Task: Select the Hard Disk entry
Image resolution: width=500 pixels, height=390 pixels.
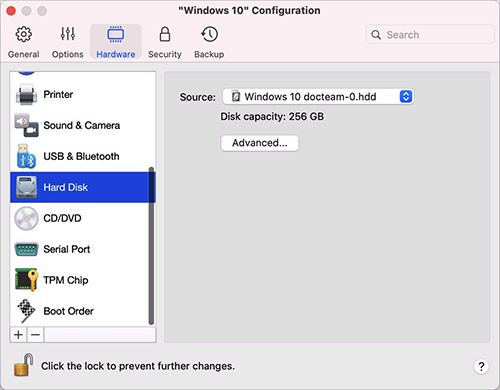Action: point(83,187)
